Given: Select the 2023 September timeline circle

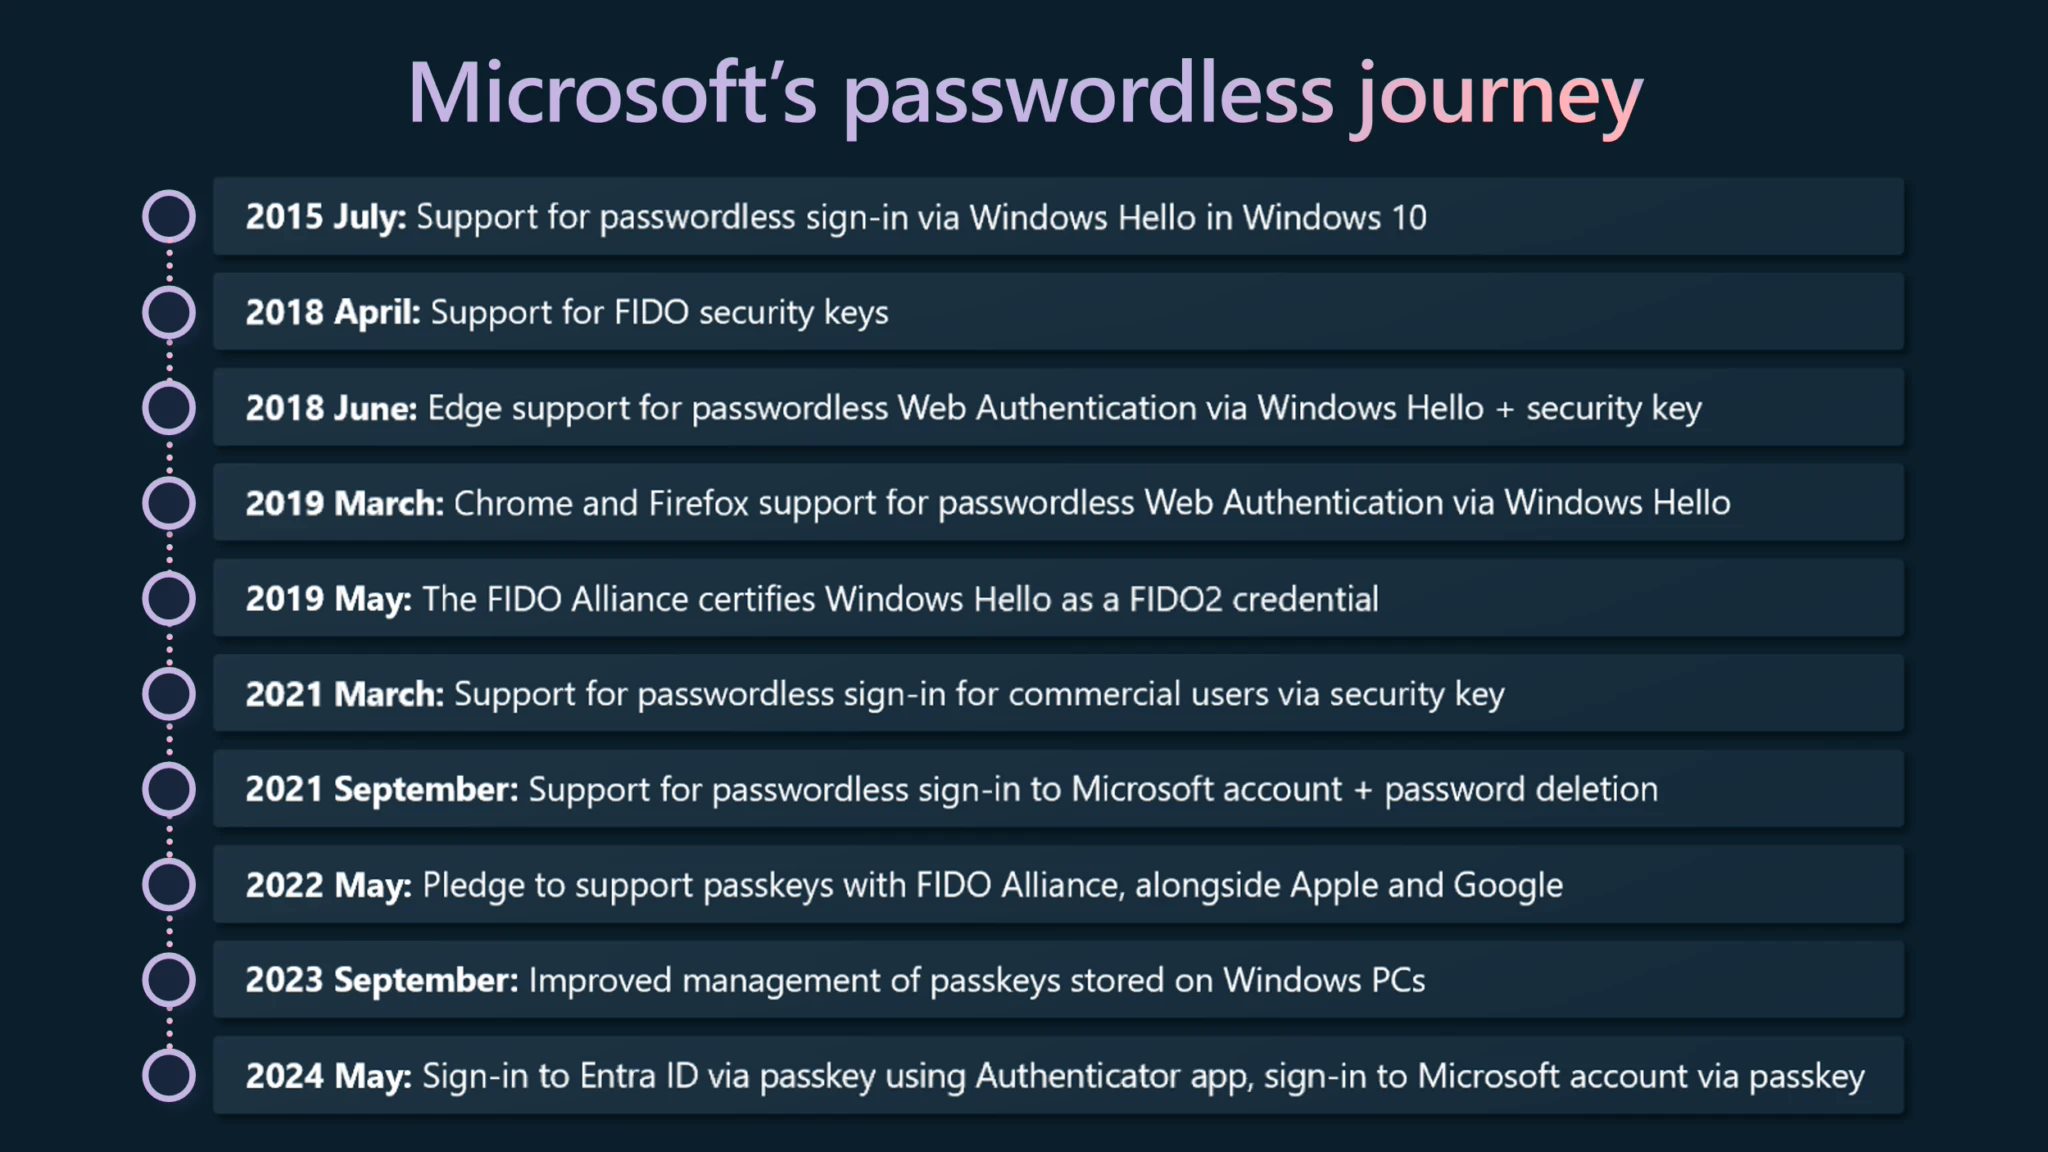Looking at the screenshot, I should tap(169, 980).
